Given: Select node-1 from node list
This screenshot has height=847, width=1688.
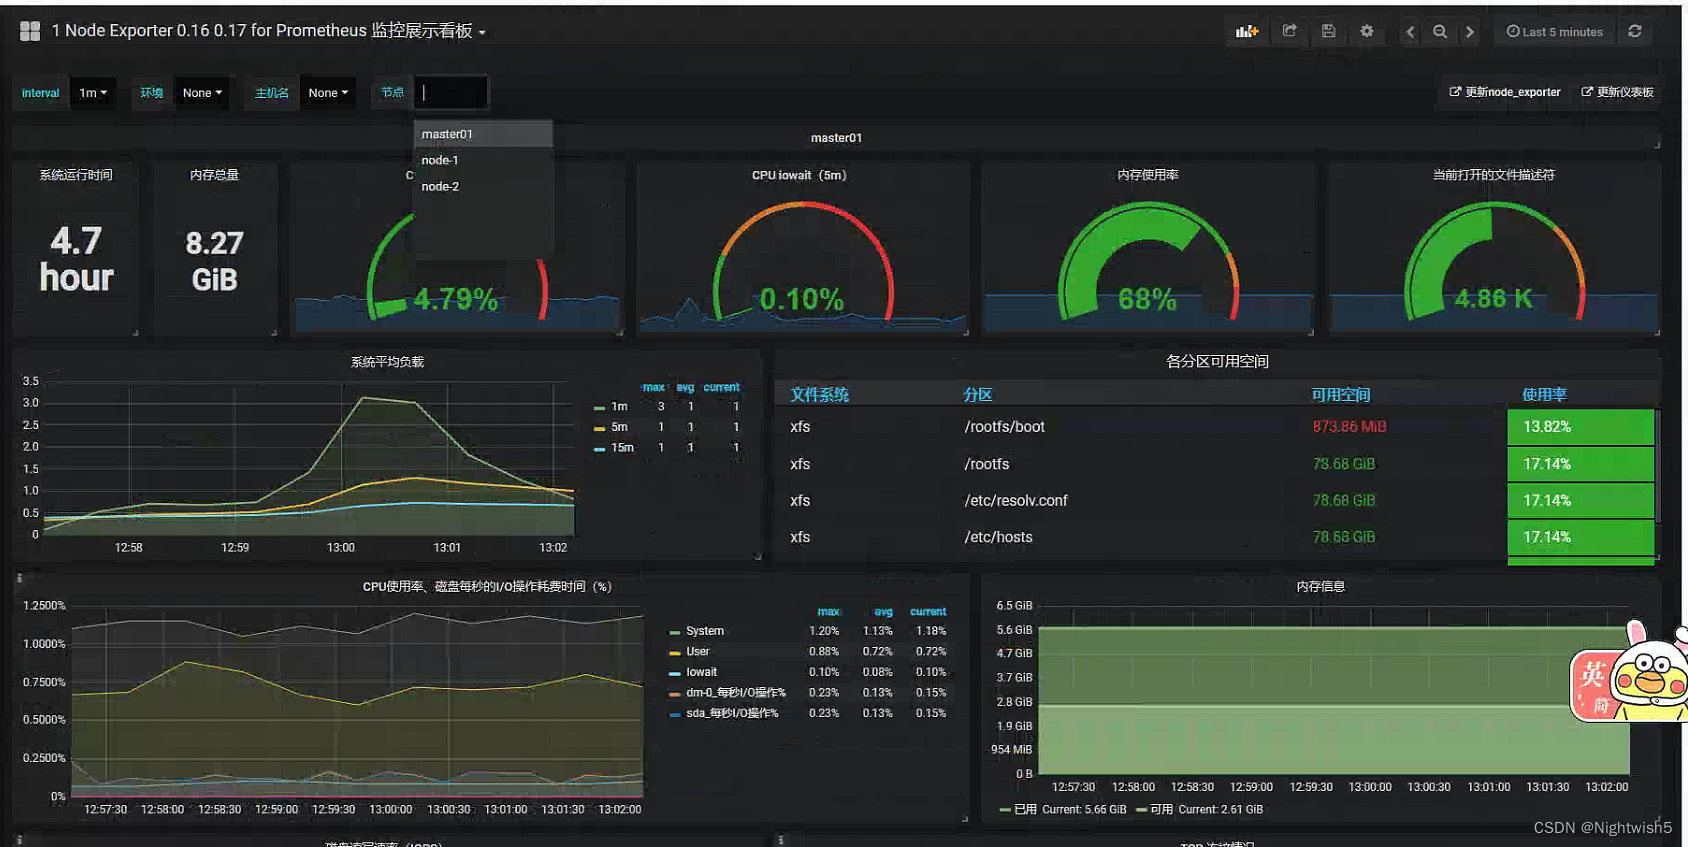Looking at the screenshot, I should pos(483,160).
